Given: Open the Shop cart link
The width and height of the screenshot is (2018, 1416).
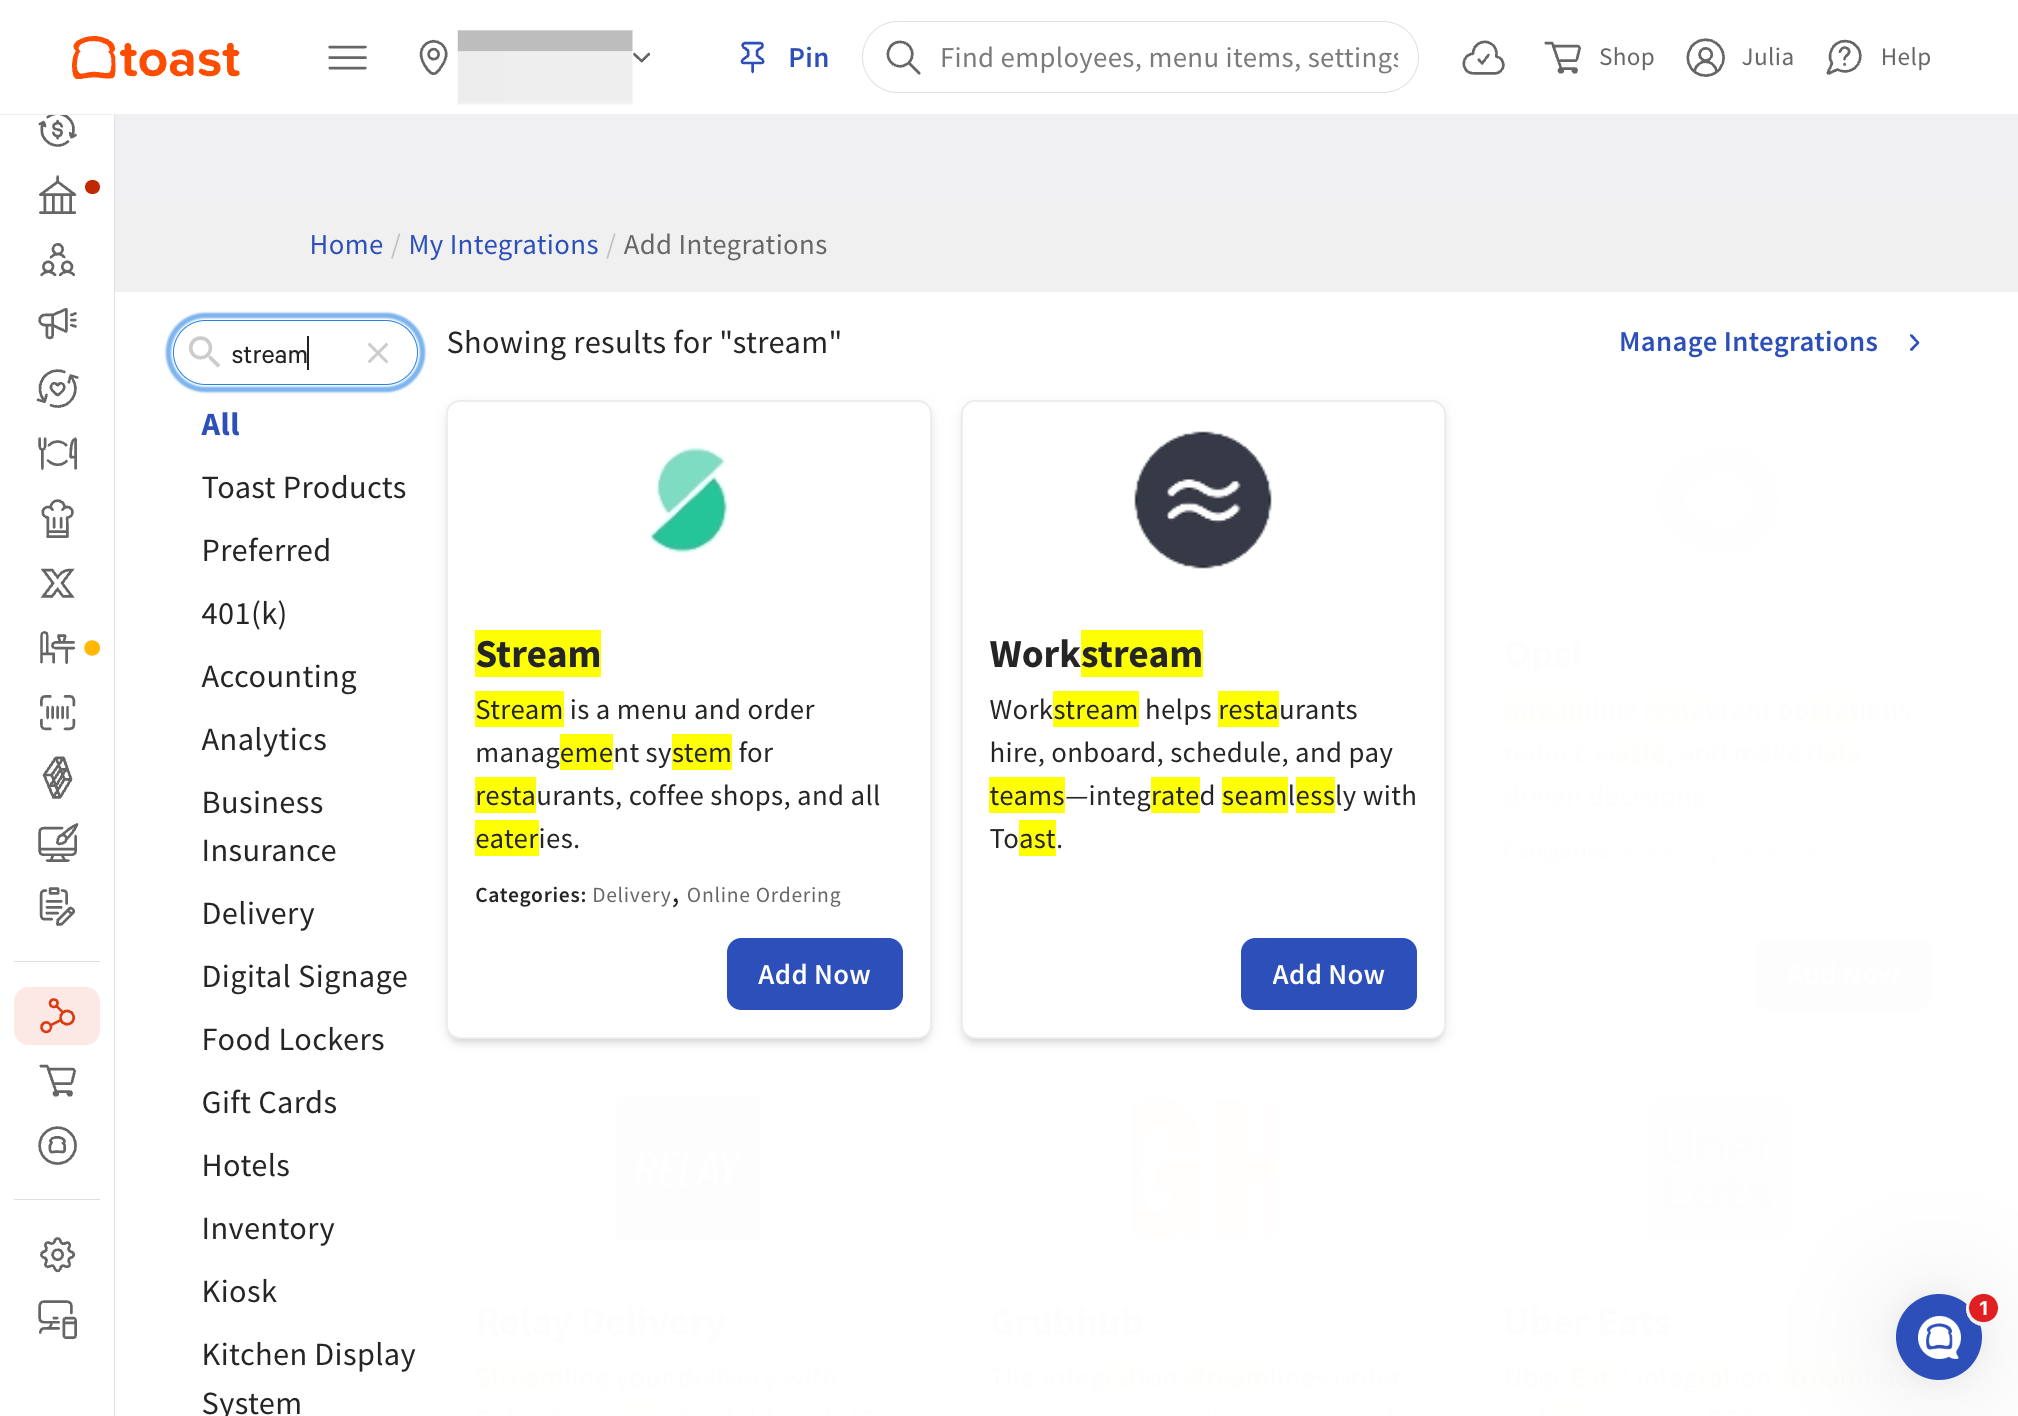Looking at the screenshot, I should click(x=1599, y=58).
